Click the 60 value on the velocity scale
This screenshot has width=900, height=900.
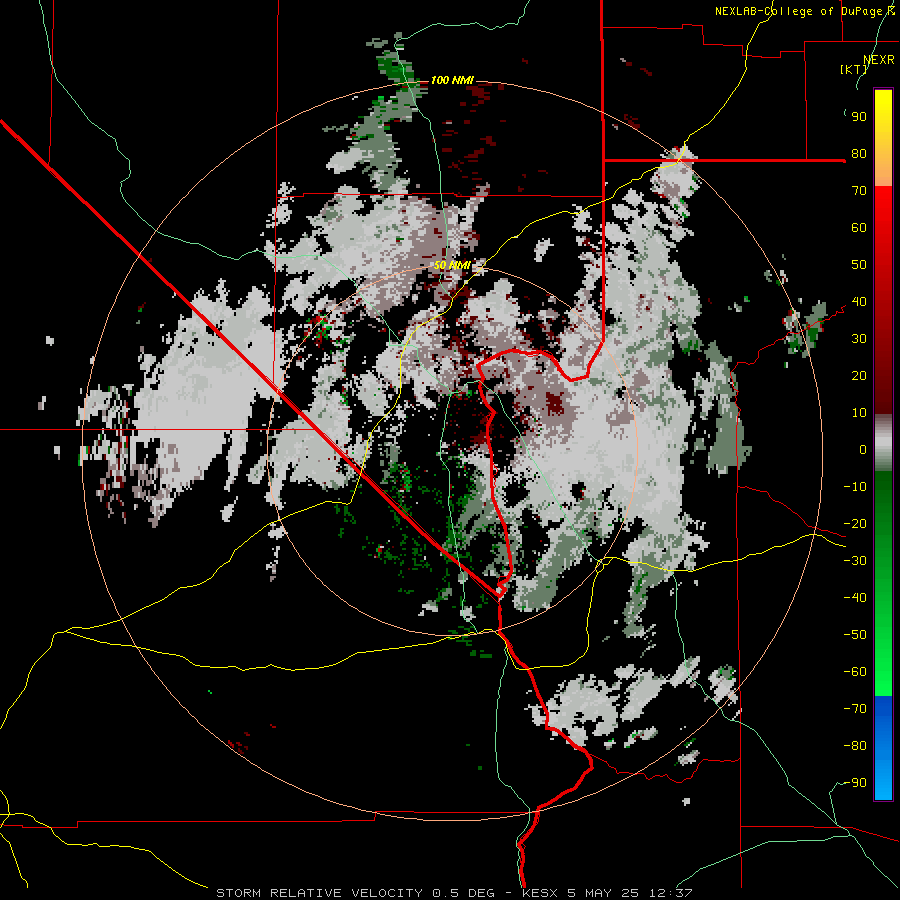point(859,227)
